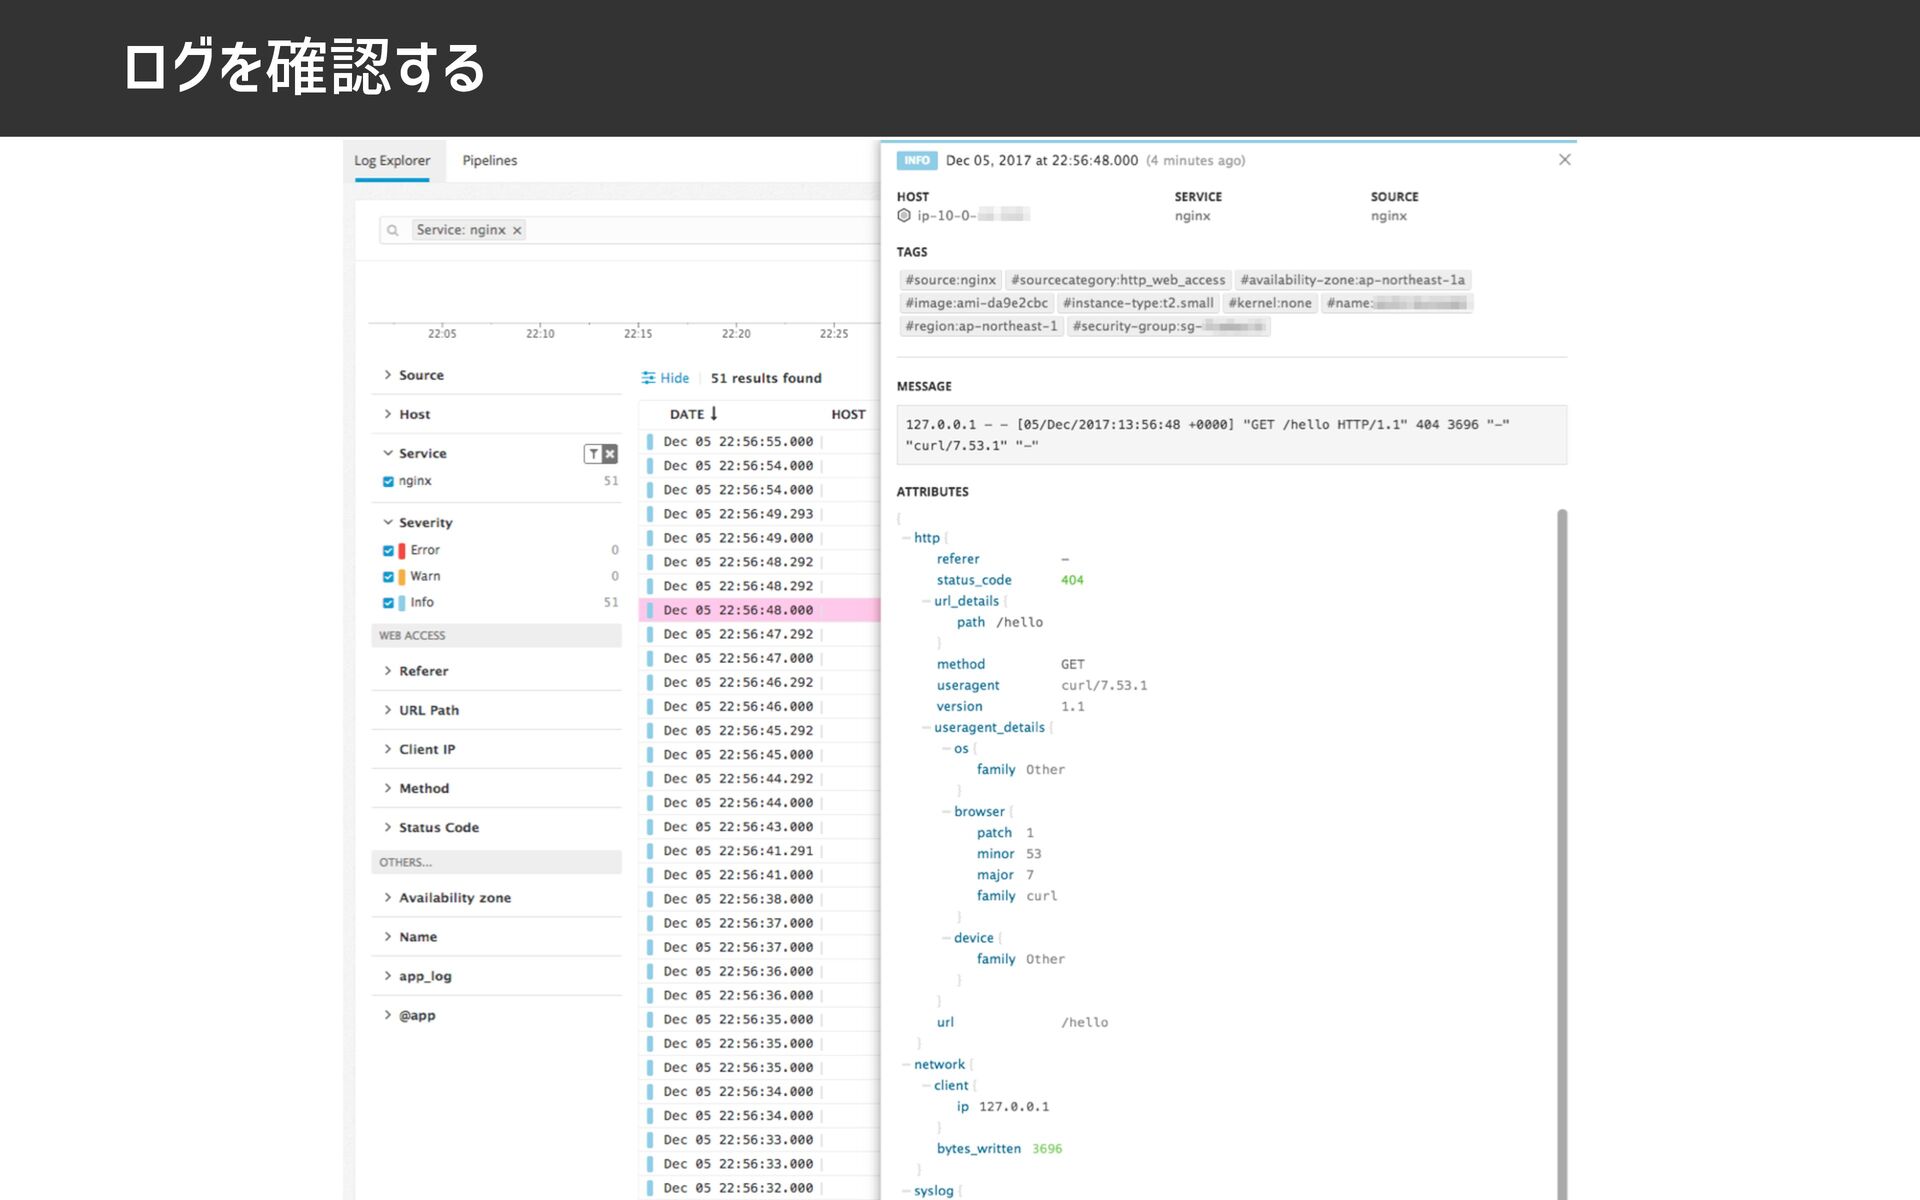
Task: Uncheck the Error severity checkbox
Action: click(388, 550)
